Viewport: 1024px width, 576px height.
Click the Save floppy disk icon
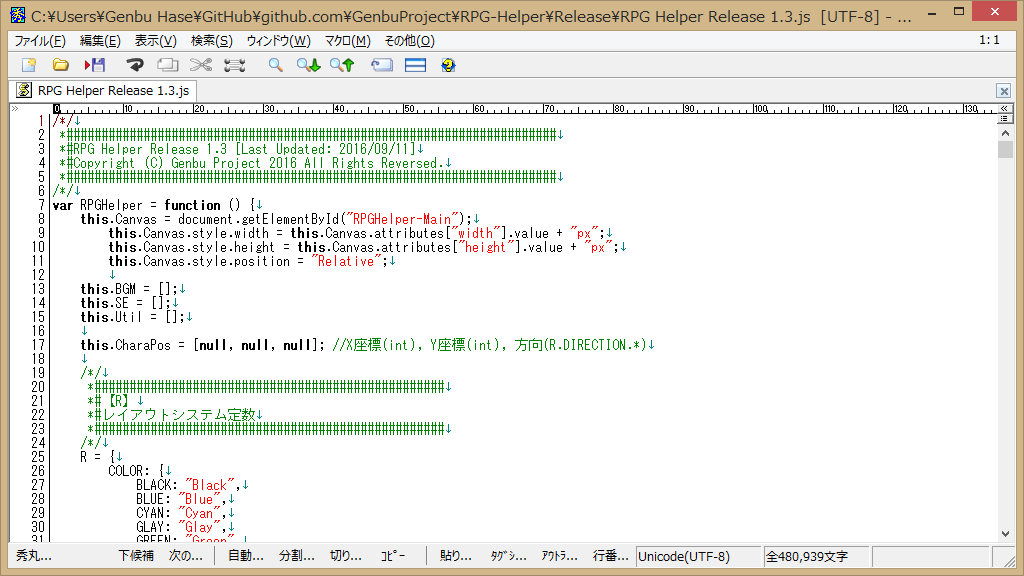(x=95, y=65)
